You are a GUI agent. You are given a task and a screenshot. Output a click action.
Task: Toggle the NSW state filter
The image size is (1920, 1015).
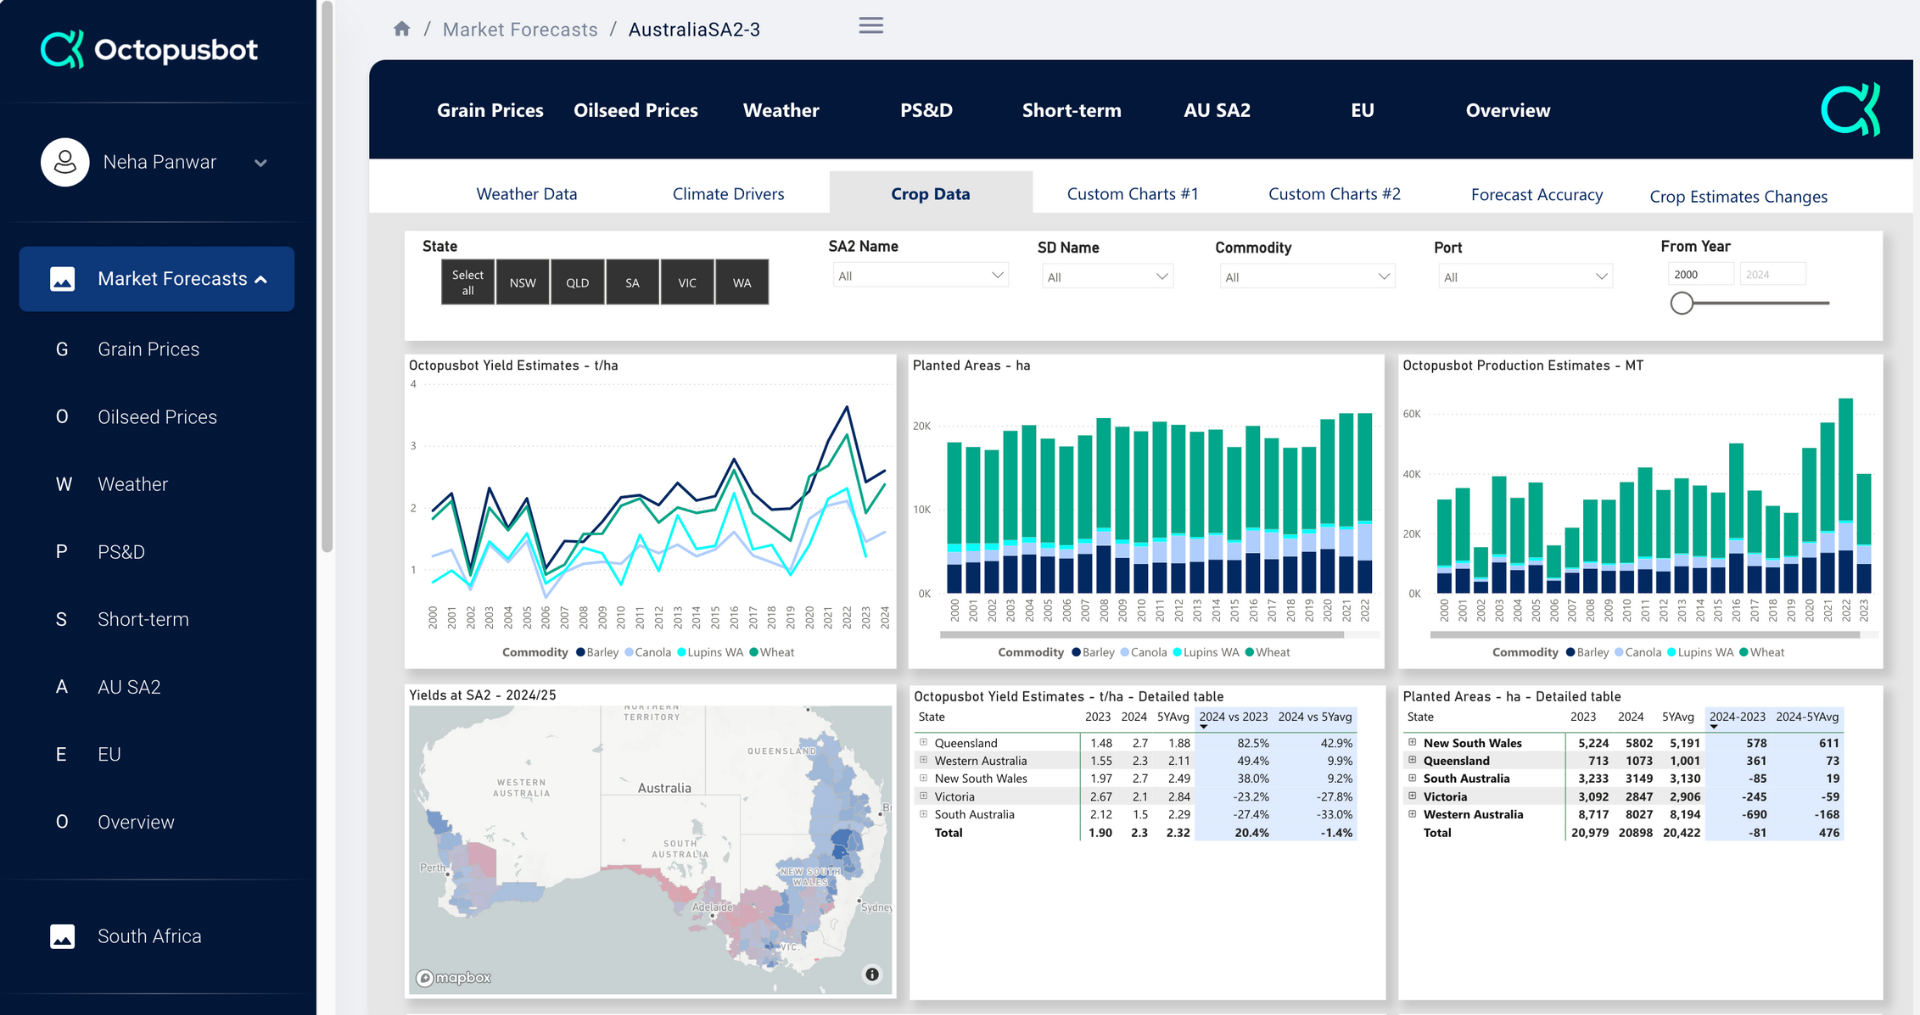523,282
